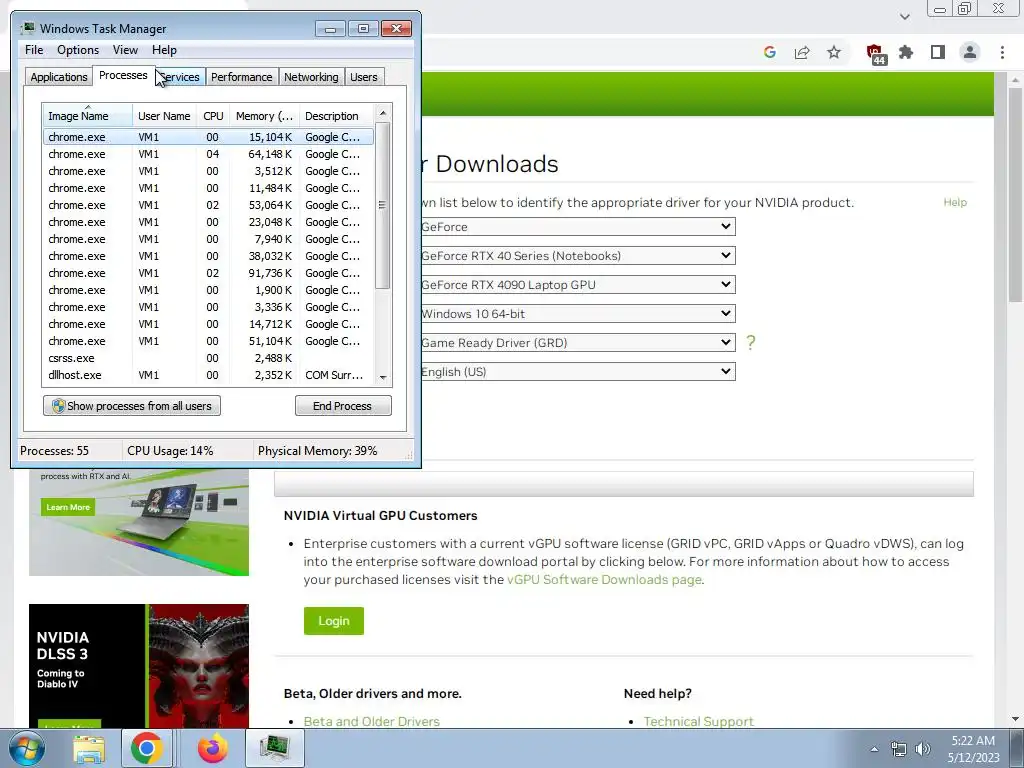Click the green question mark help icon
1024x768 pixels.
pos(751,342)
